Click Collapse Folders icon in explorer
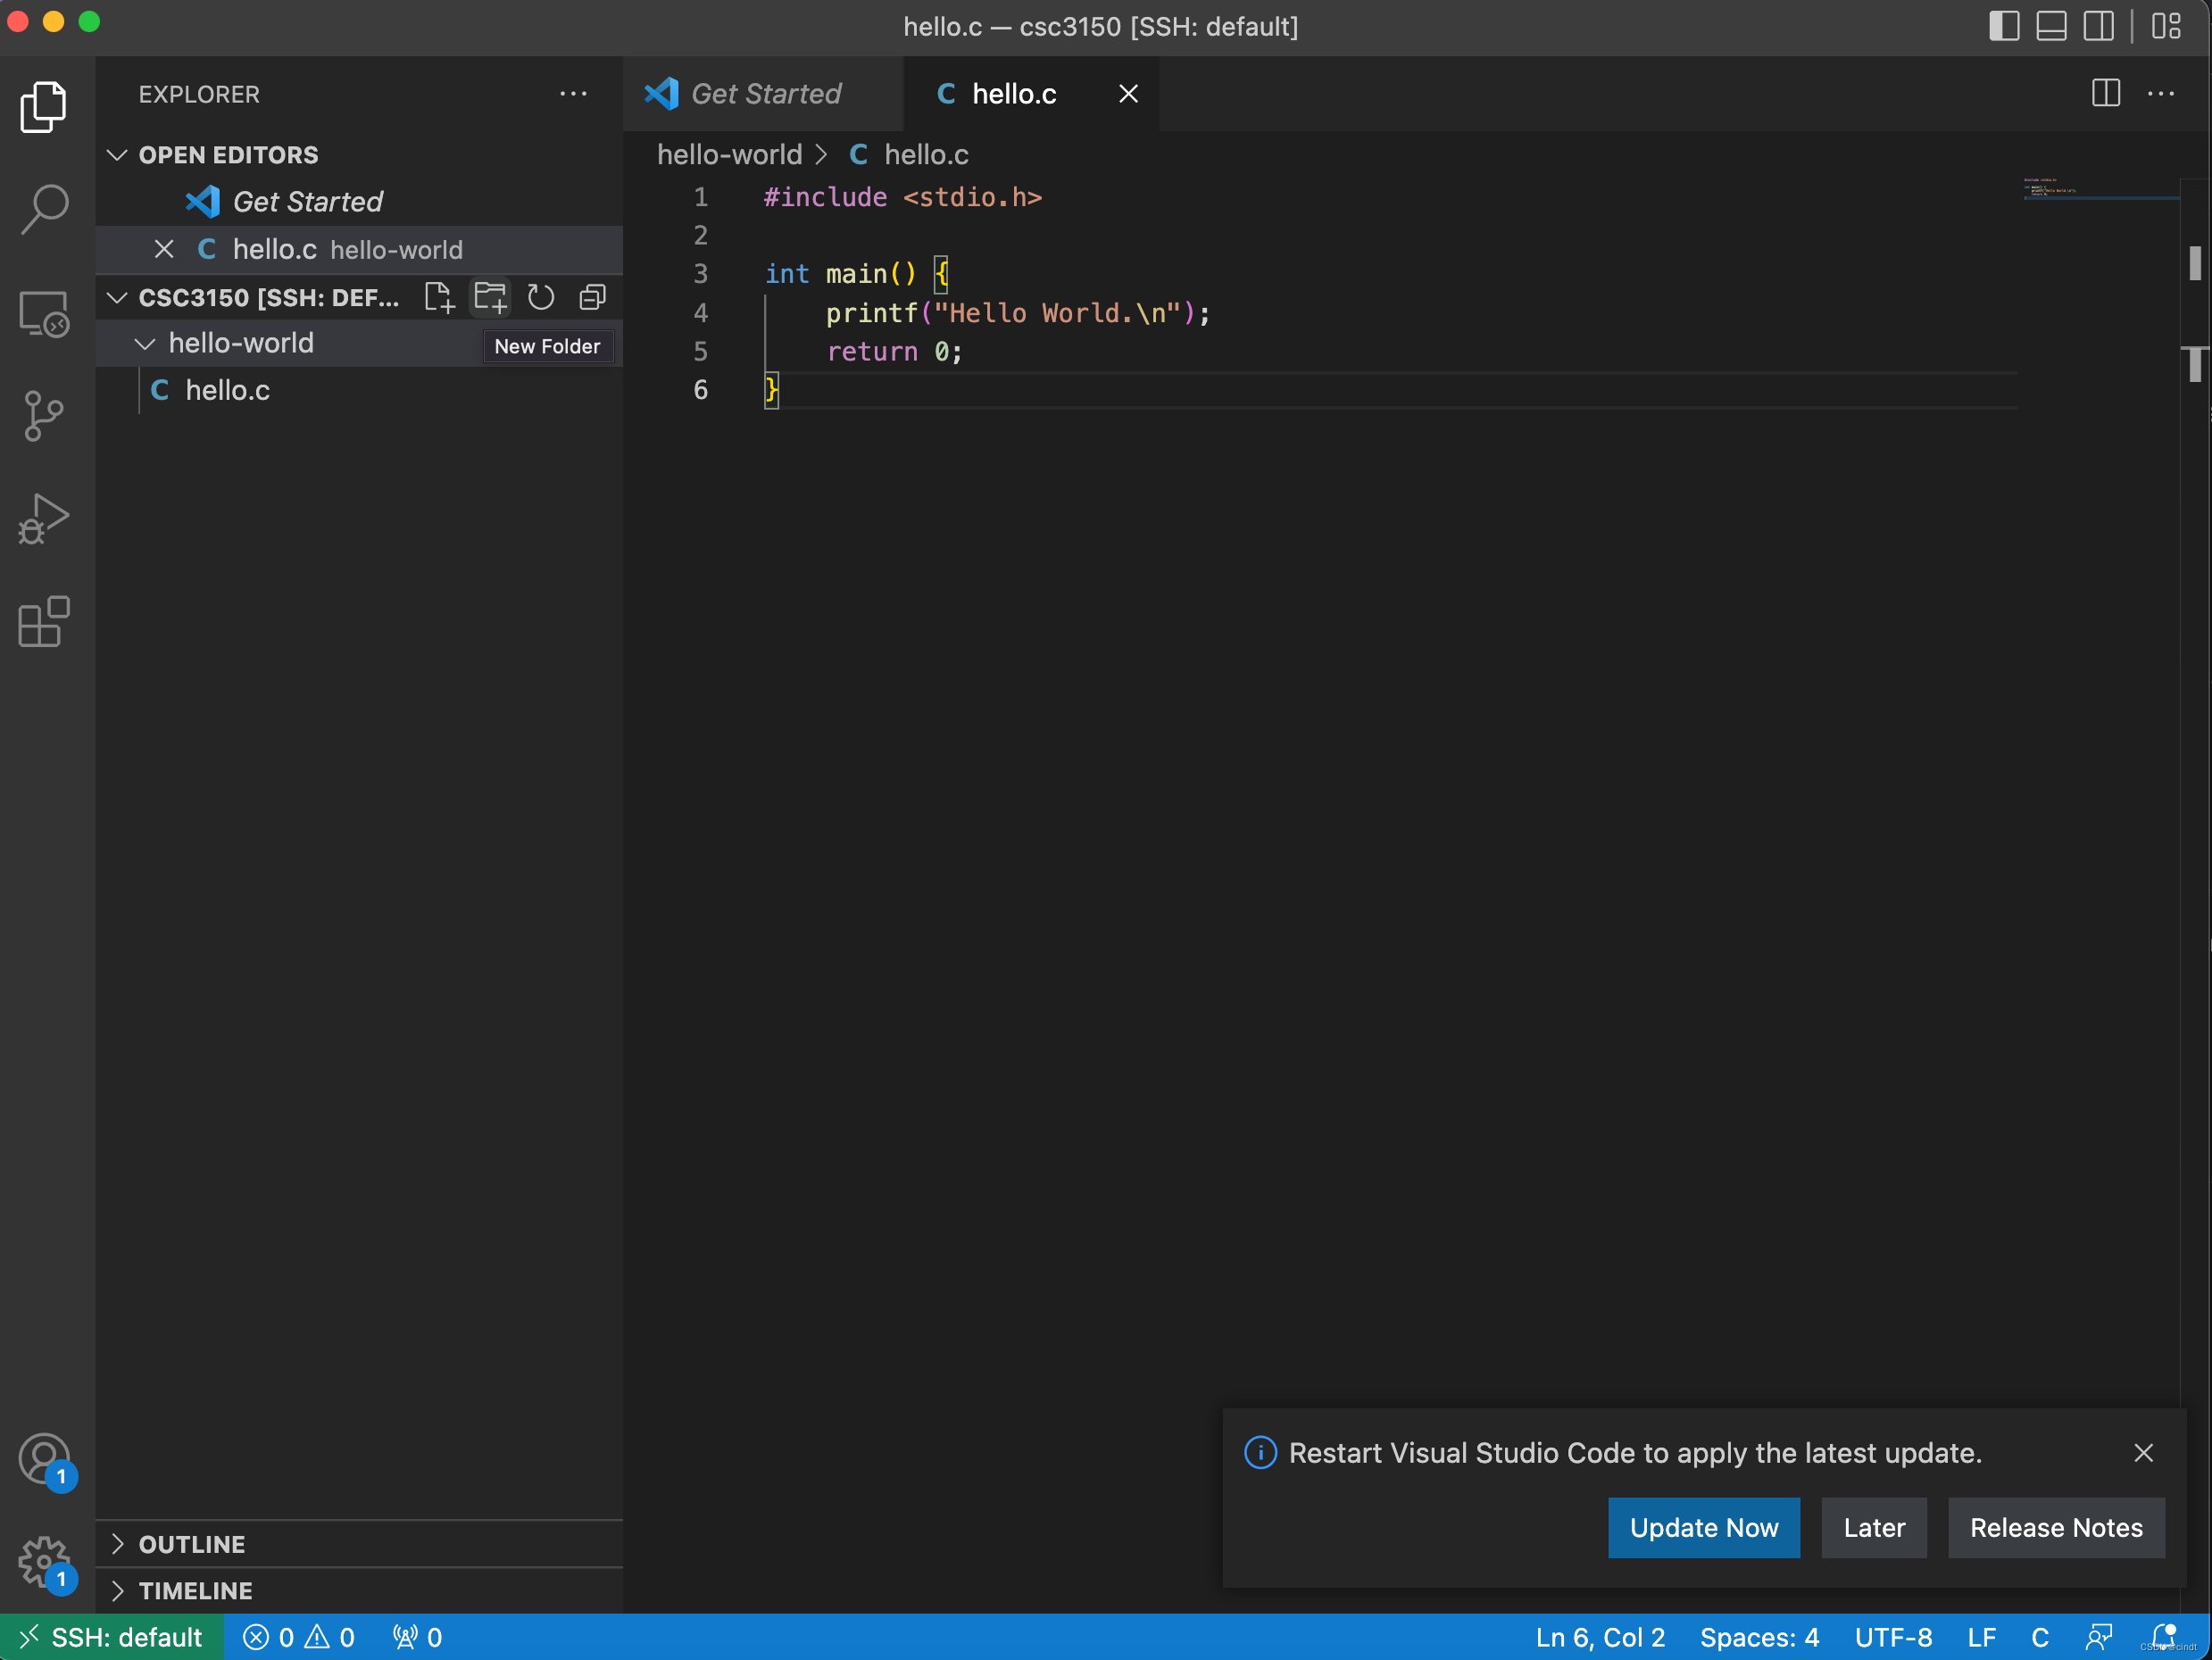 [x=593, y=297]
